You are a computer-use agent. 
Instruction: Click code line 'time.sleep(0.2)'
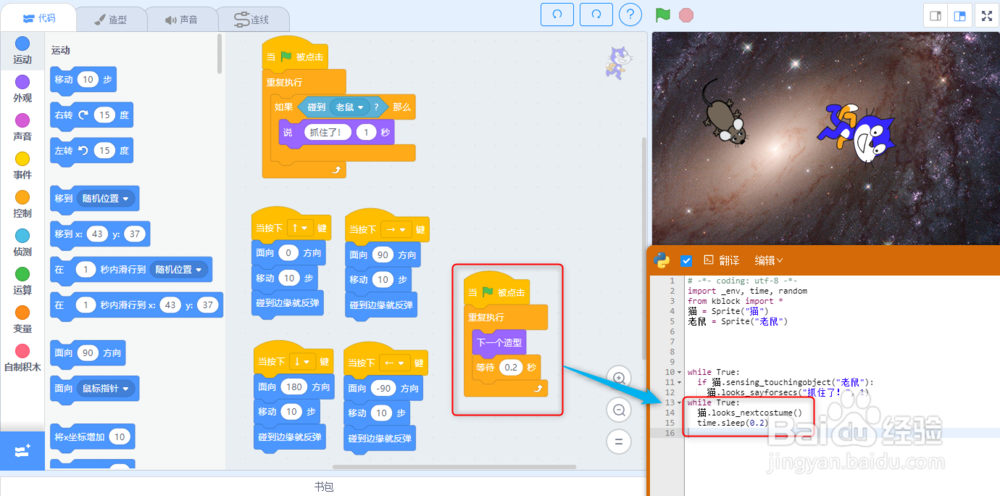(x=732, y=423)
